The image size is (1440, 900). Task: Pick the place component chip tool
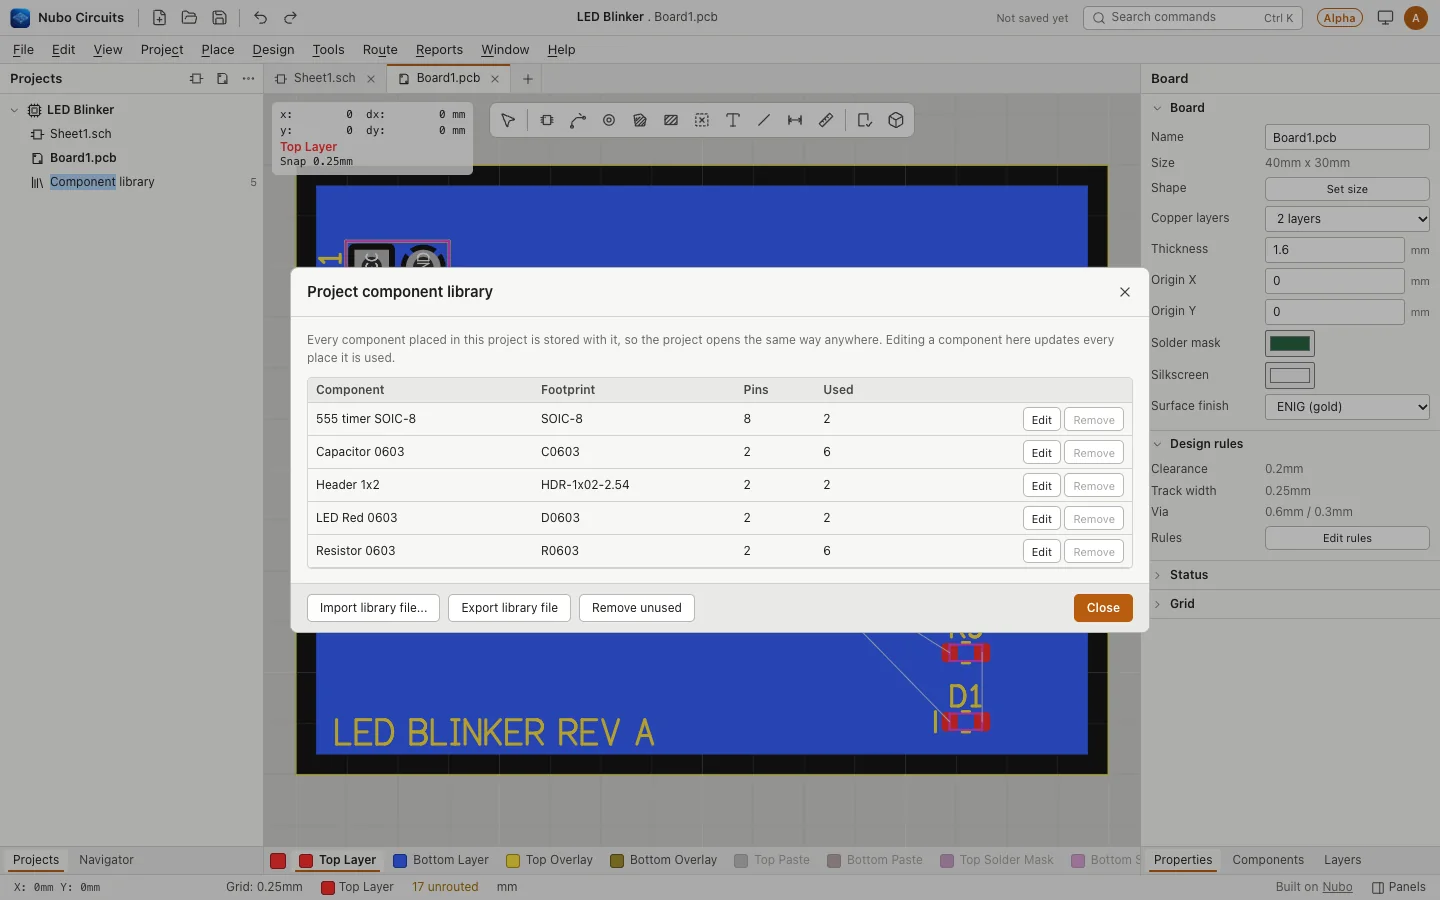click(x=547, y=120)
